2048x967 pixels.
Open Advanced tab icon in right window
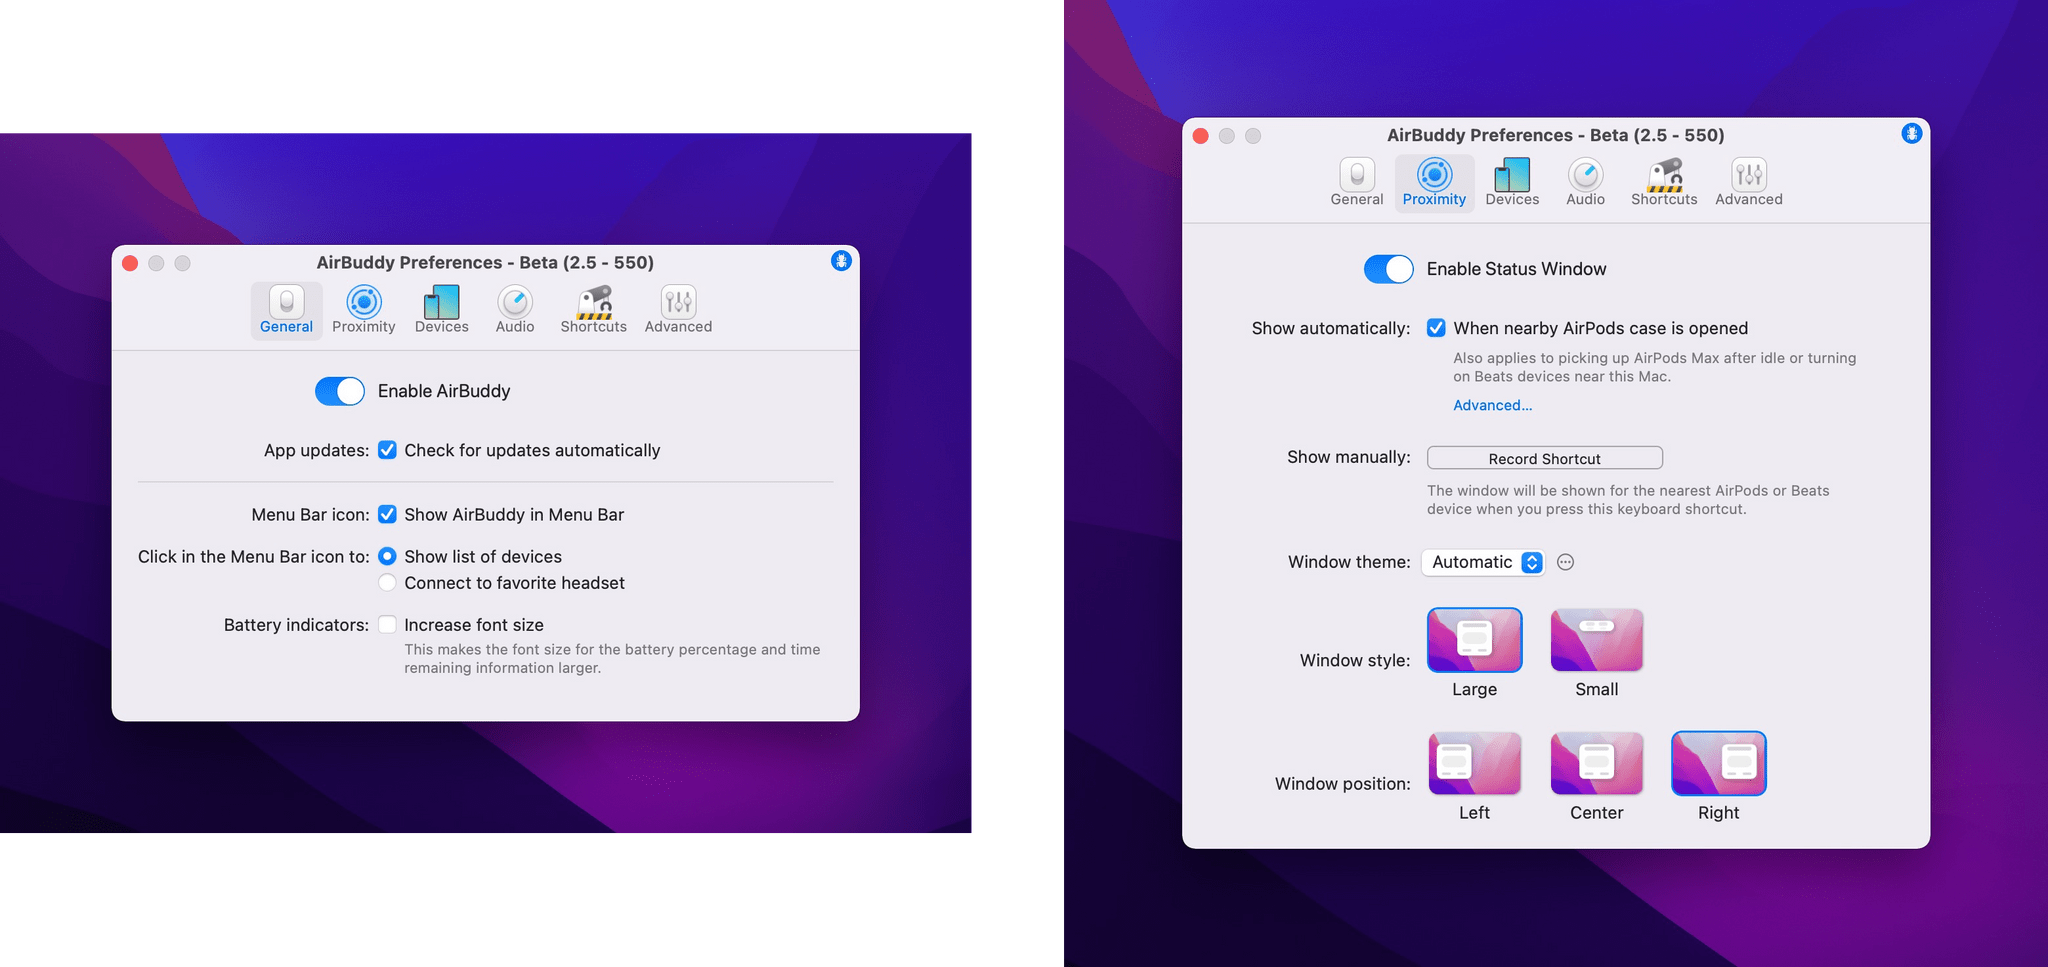coord(1749,175)
